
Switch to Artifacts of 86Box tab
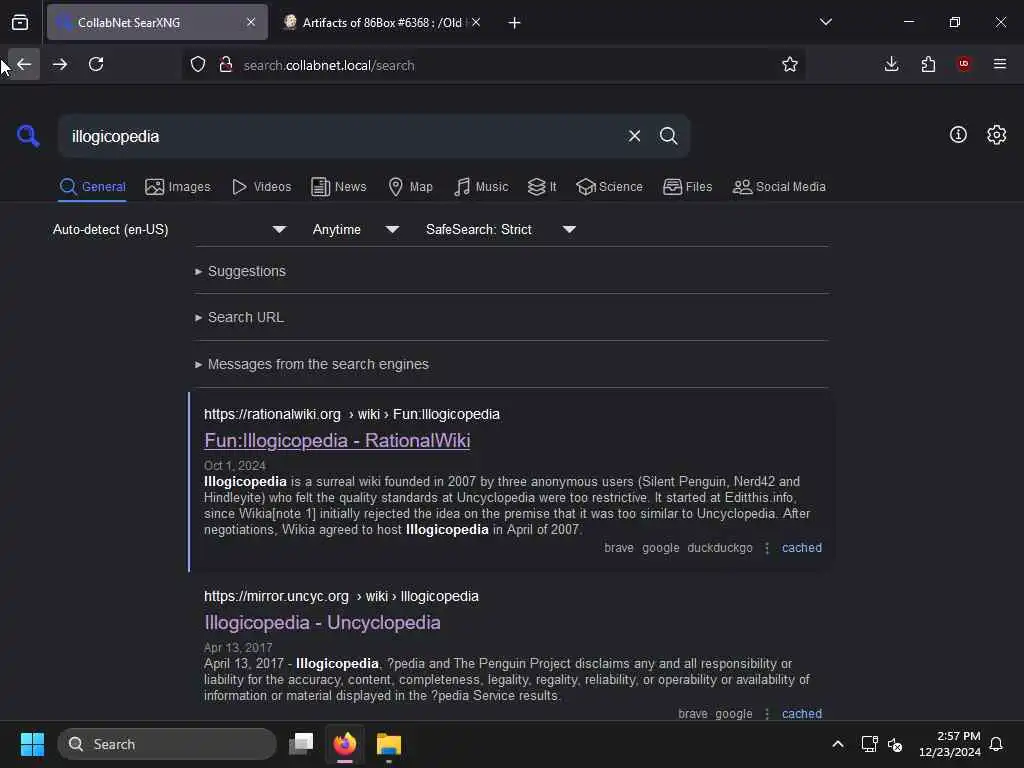382,23
